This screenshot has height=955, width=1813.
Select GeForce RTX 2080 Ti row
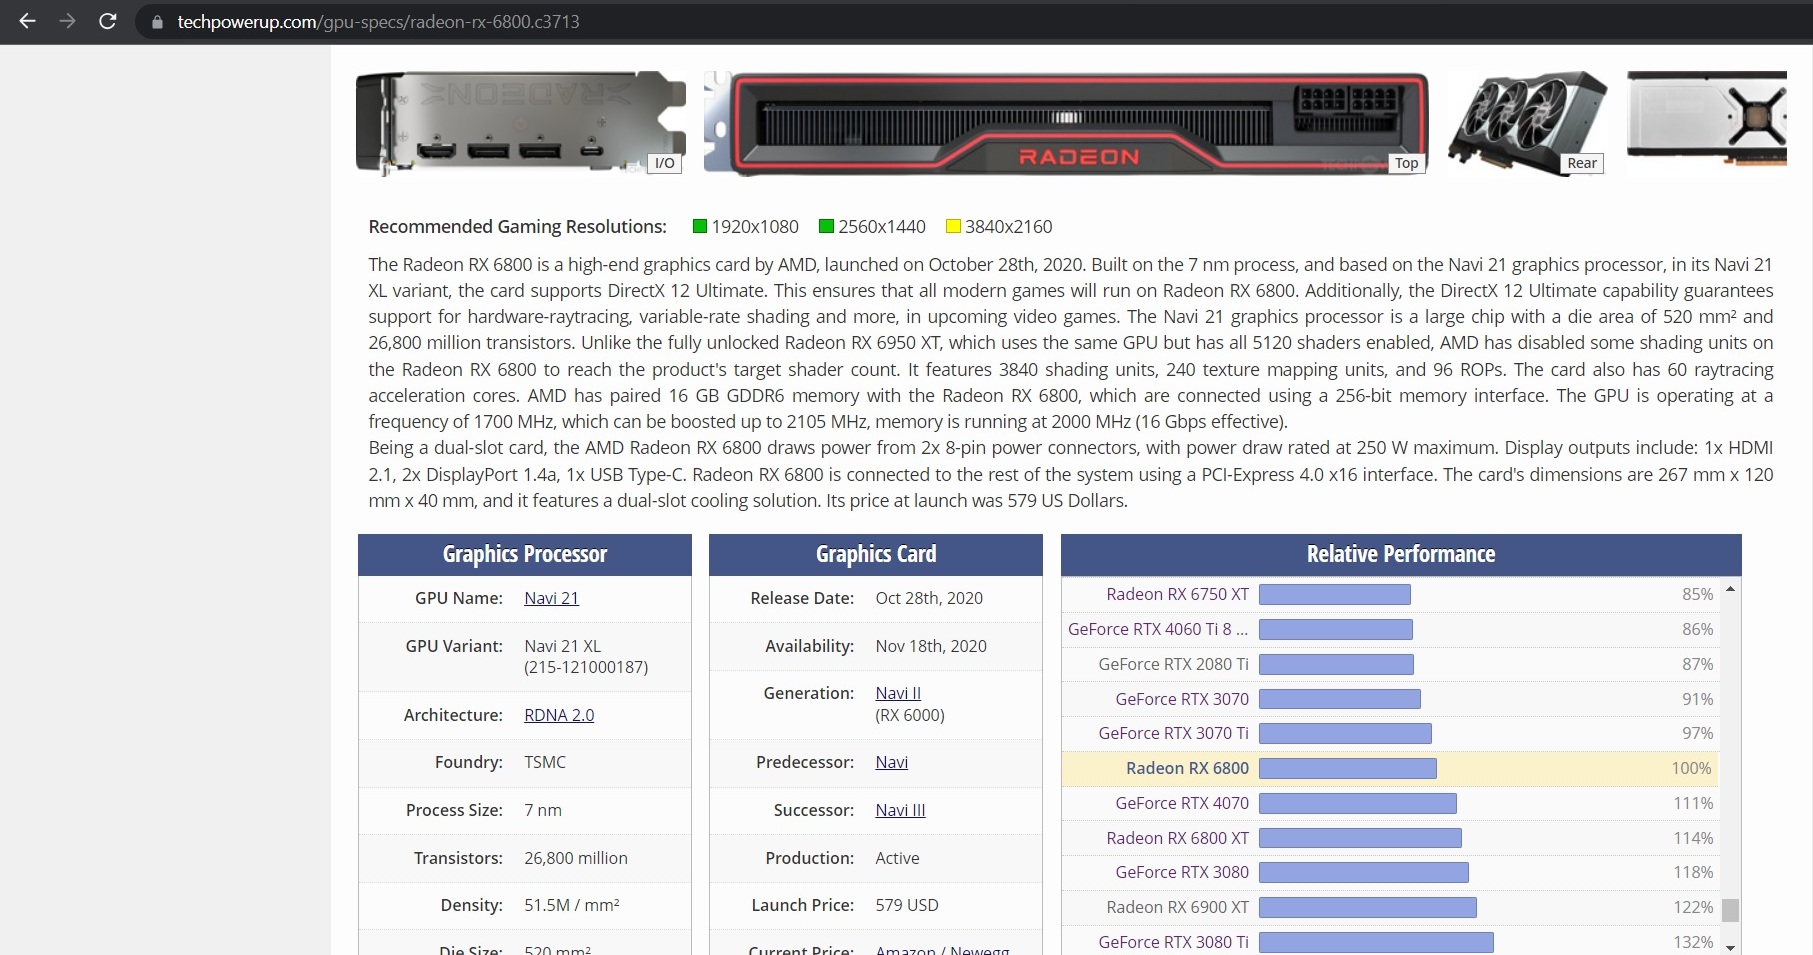point(1391,664)
